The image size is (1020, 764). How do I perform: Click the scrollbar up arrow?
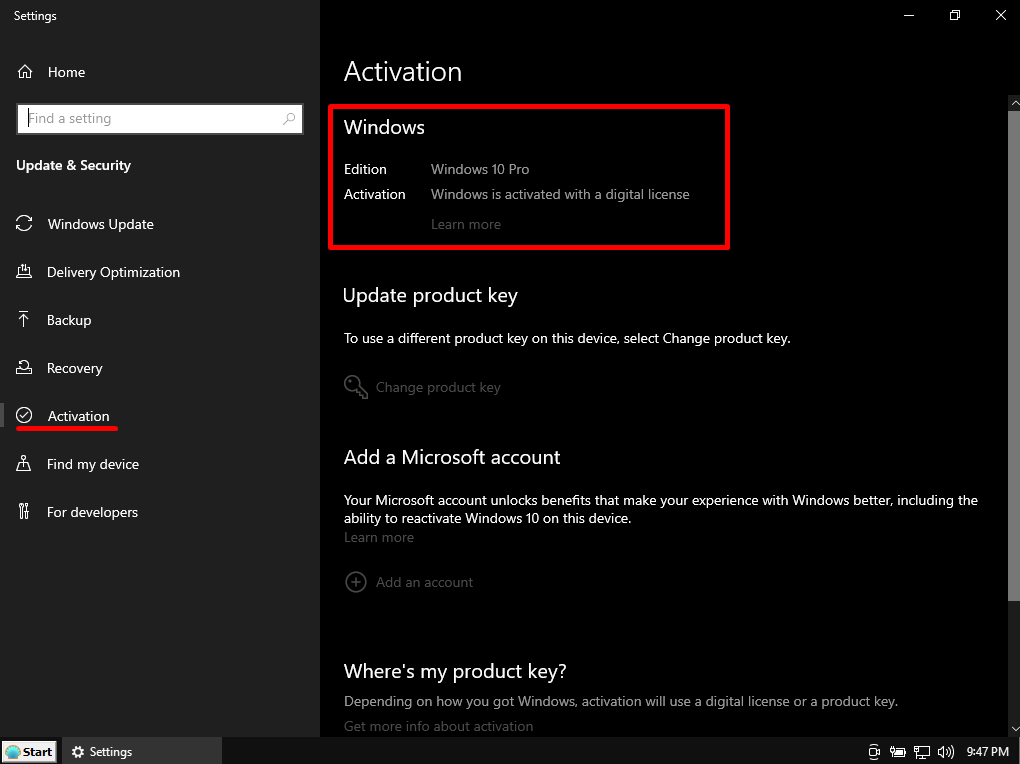coord(1015,103)
